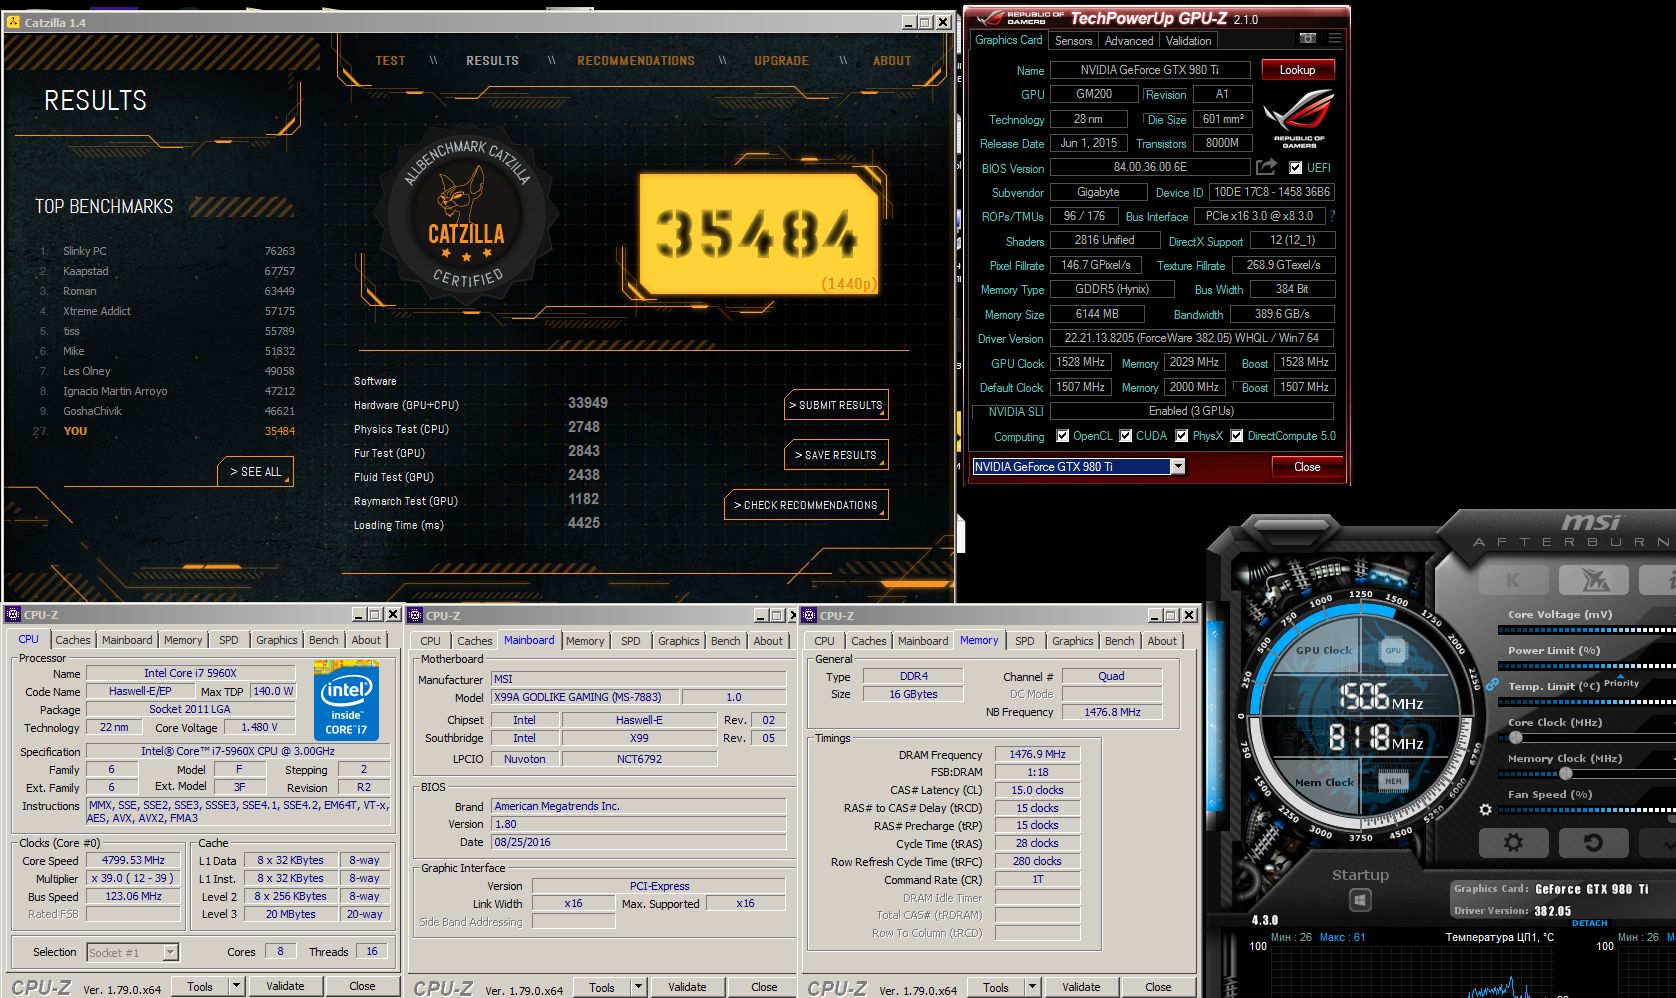Click Validate in the Memory CPU-Z window

1081,987
